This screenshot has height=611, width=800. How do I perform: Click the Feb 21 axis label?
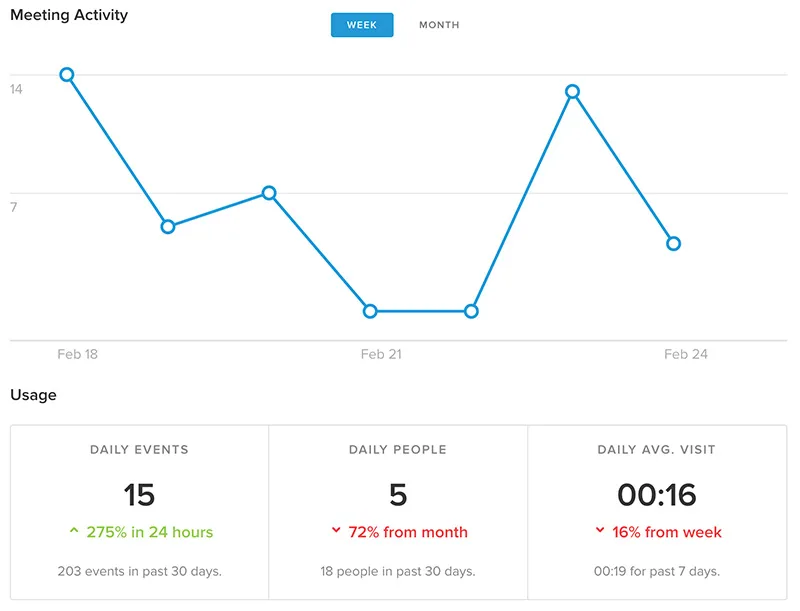(381, 354)
